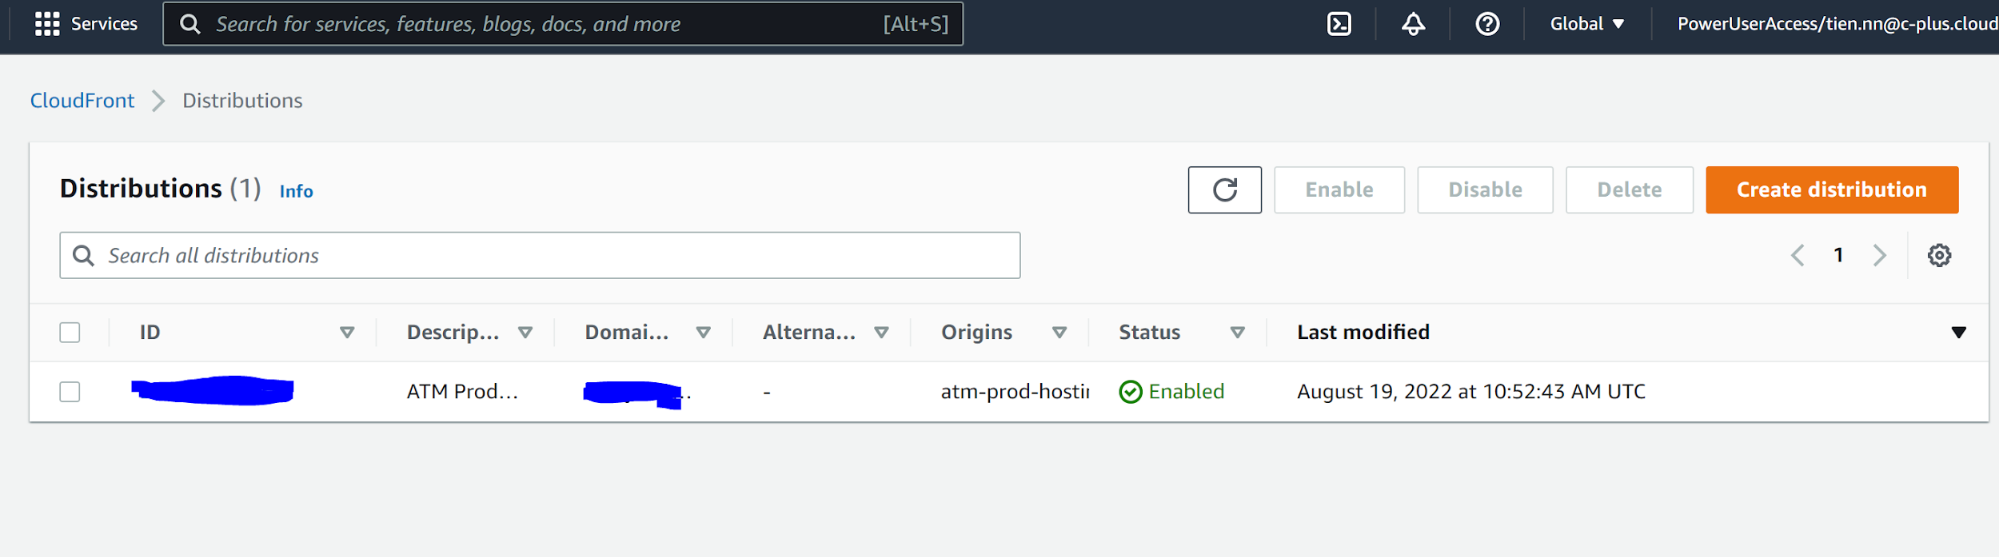The image size is (1999, 558).
Task: Click the Create distribution button
Action: [1831, 190]
